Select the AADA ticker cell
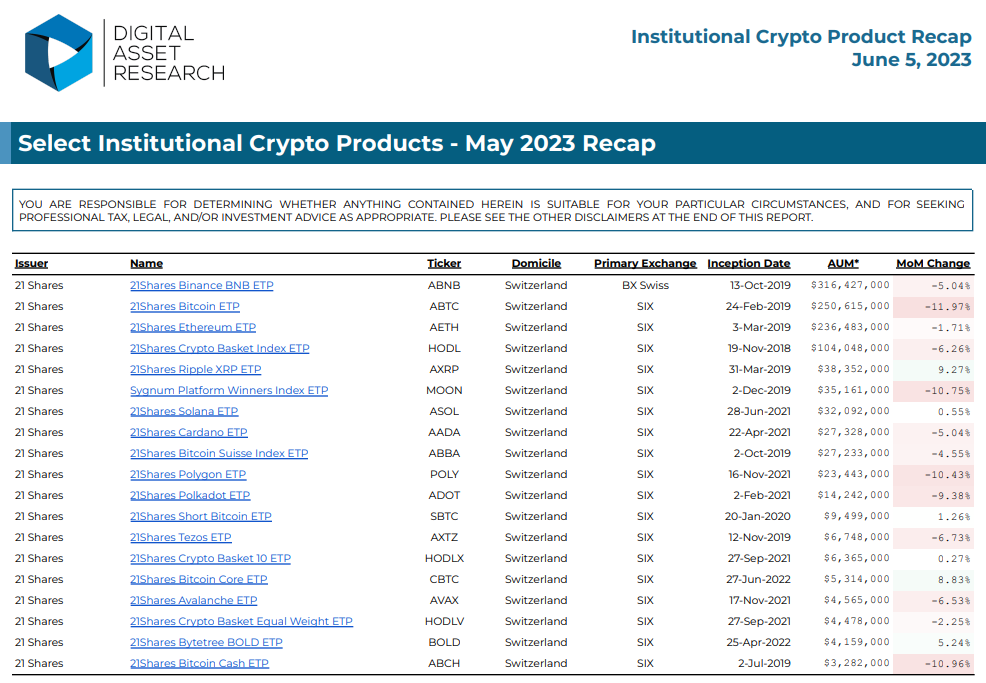Screen dimensions: 986x683 click(x=444, y=432)
